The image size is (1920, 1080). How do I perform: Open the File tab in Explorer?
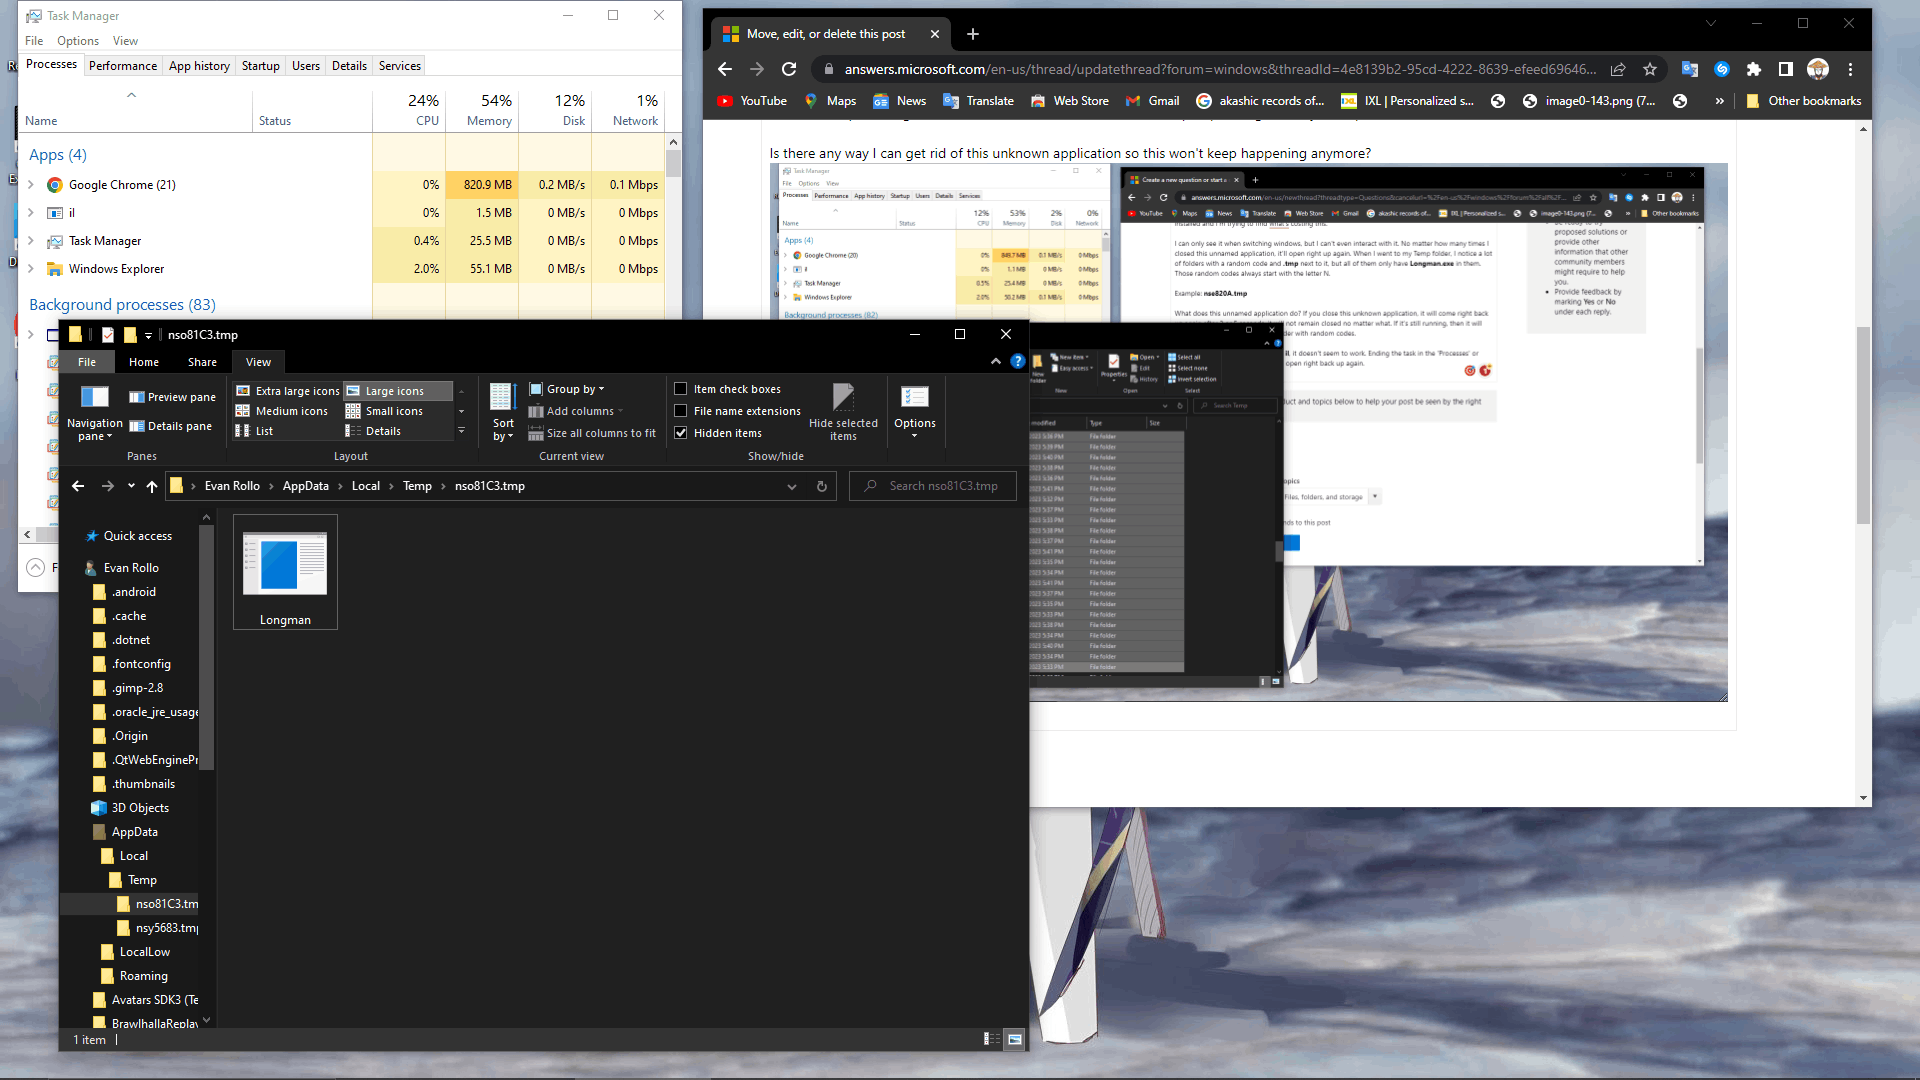(x=87, y=362)
